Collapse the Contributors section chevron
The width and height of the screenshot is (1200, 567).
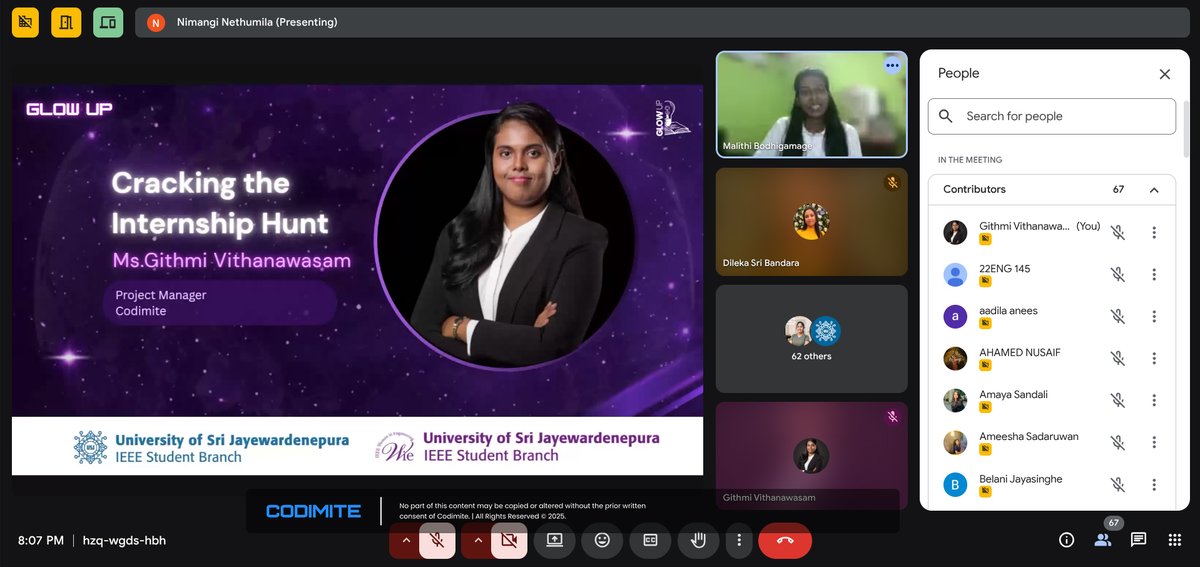pos(1154,189)
